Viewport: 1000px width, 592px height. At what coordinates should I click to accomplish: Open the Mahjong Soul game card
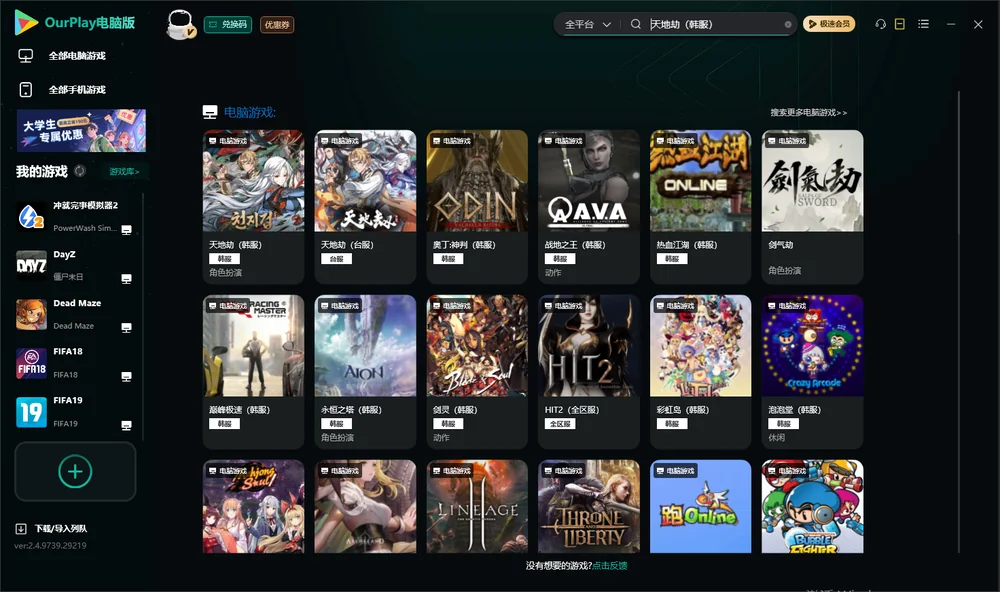253,507
